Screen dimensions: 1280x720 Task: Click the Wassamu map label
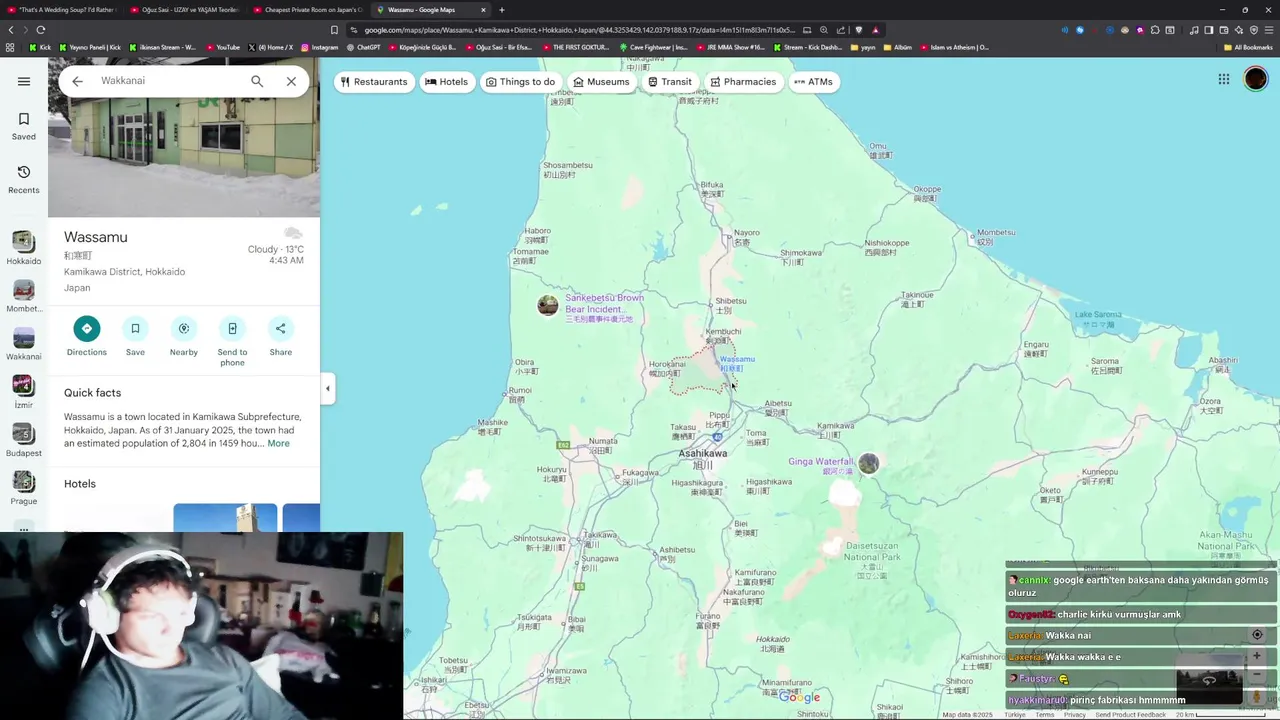[737, 363]
